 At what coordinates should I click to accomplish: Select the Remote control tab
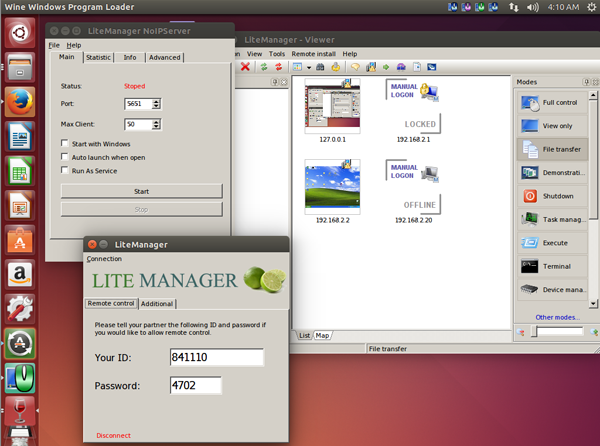click(x=111, y=303)
